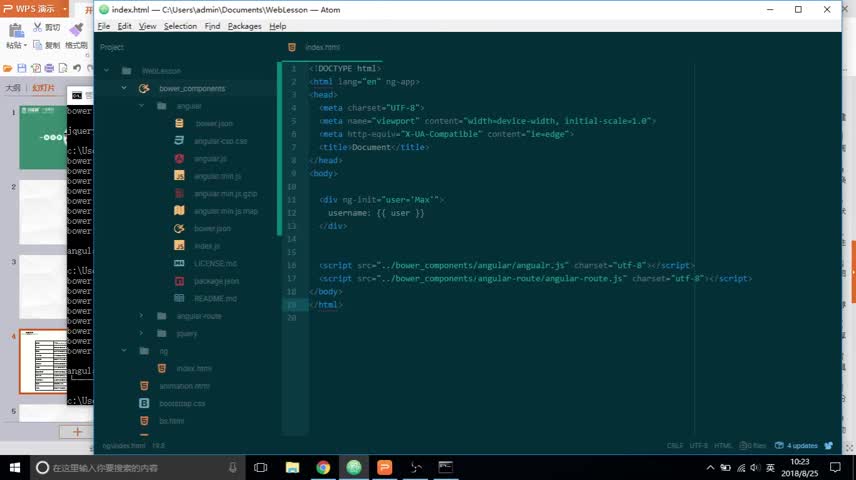
Task: Click the angular folder icon
Action: [162, 106]
